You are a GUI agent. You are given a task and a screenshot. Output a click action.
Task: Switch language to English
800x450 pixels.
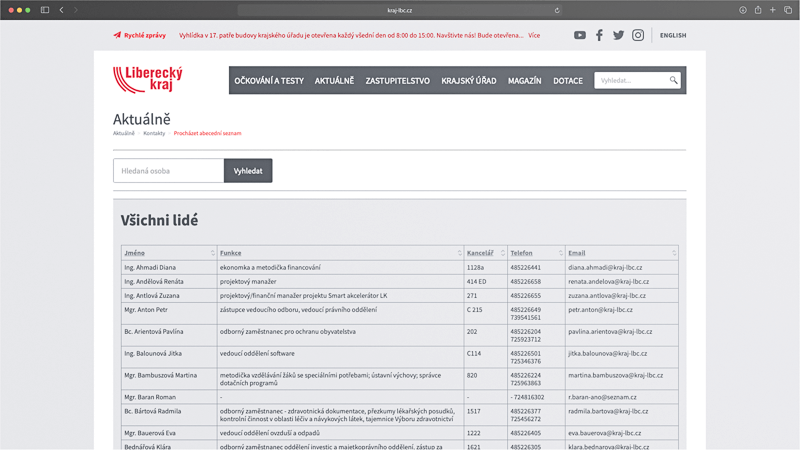click(x=673, y=35)
